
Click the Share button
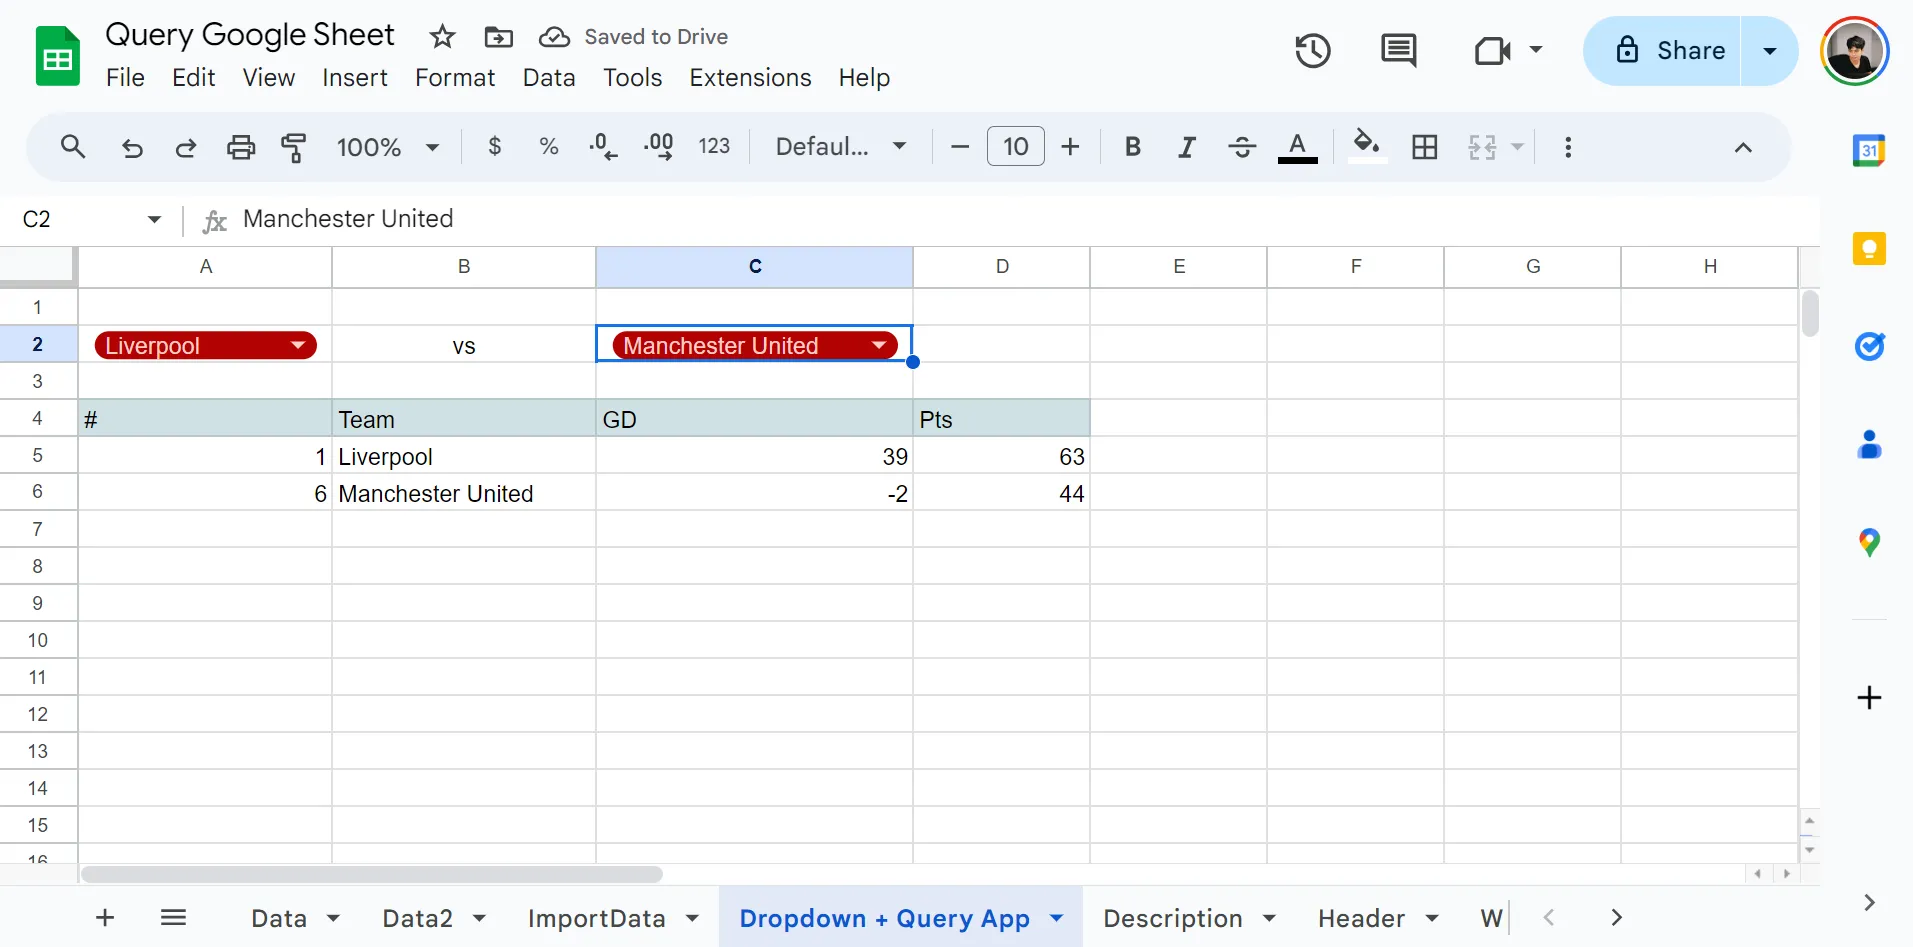pyautogui.click(x=1663, y=50)
